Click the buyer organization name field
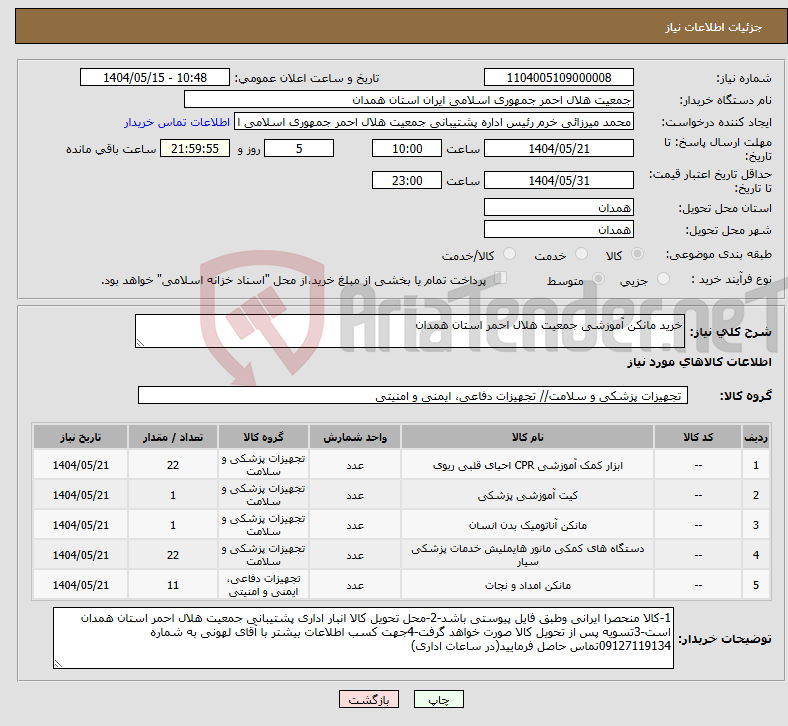Image resolution: width=788 pixels, height=726 pixels. (x=409, y=99)
